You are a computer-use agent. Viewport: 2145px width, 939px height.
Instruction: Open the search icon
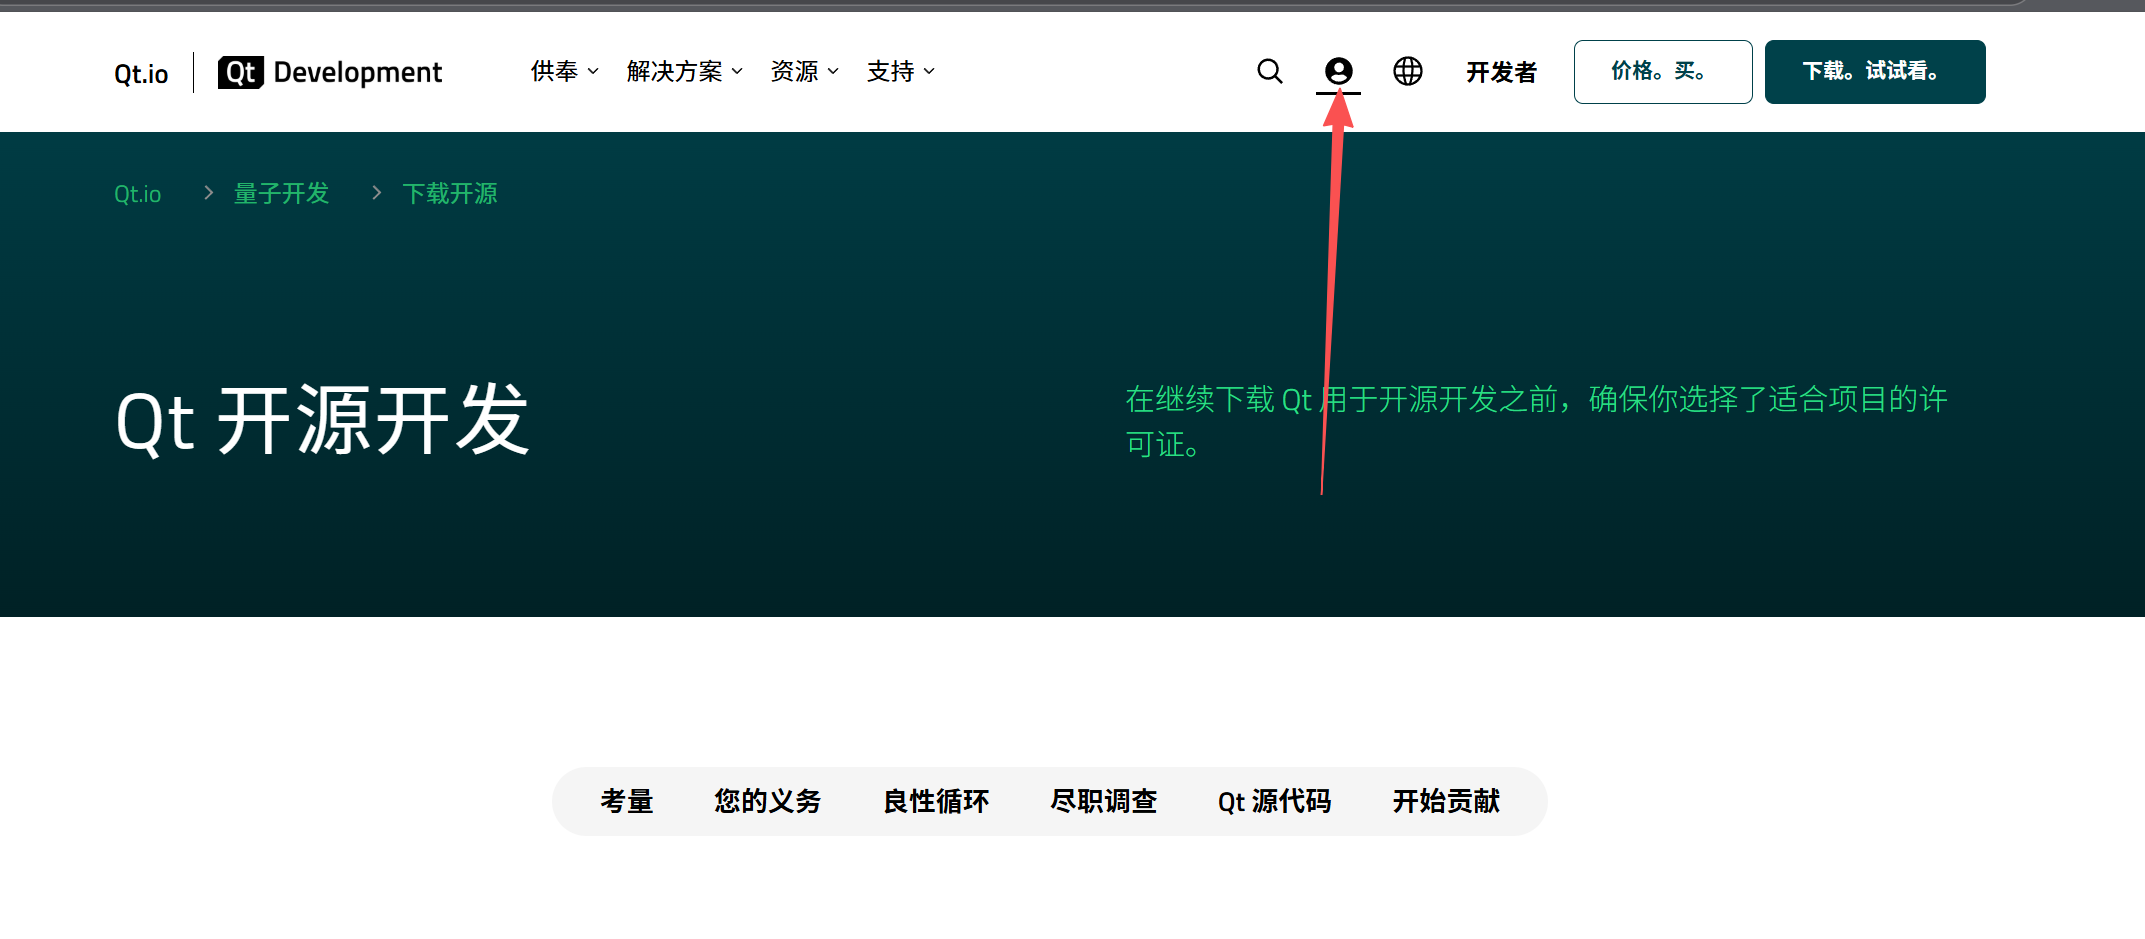pyautogui.click(x=1268, y=71)
